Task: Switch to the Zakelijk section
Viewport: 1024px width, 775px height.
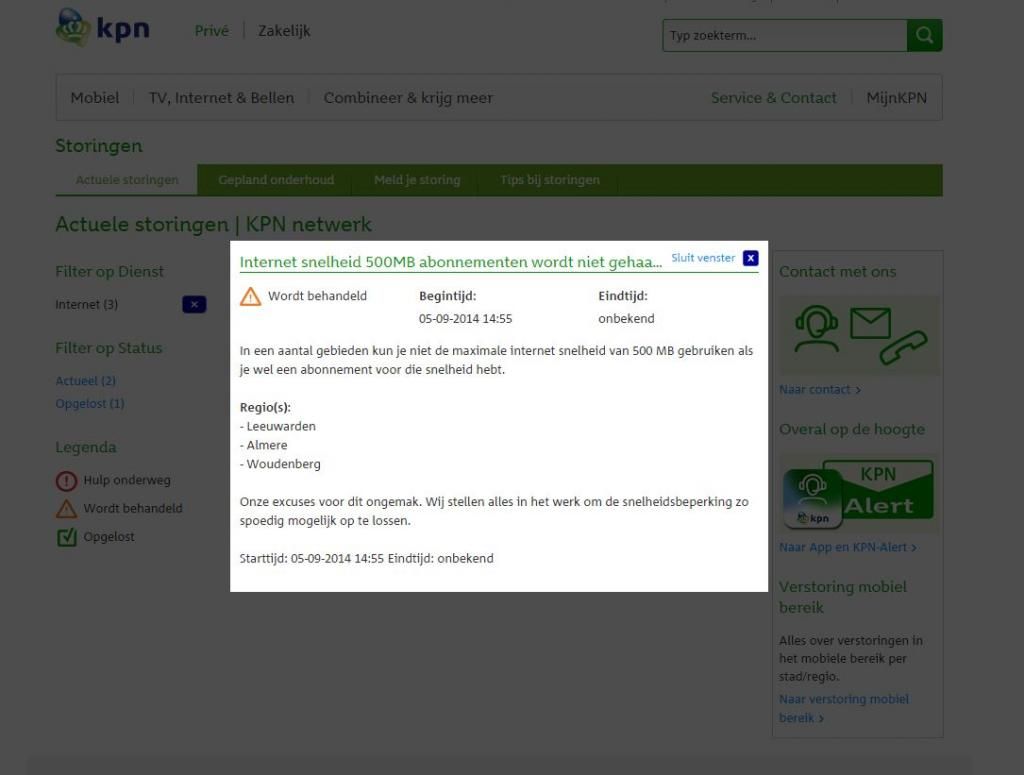Action: (x=284, y=31)
